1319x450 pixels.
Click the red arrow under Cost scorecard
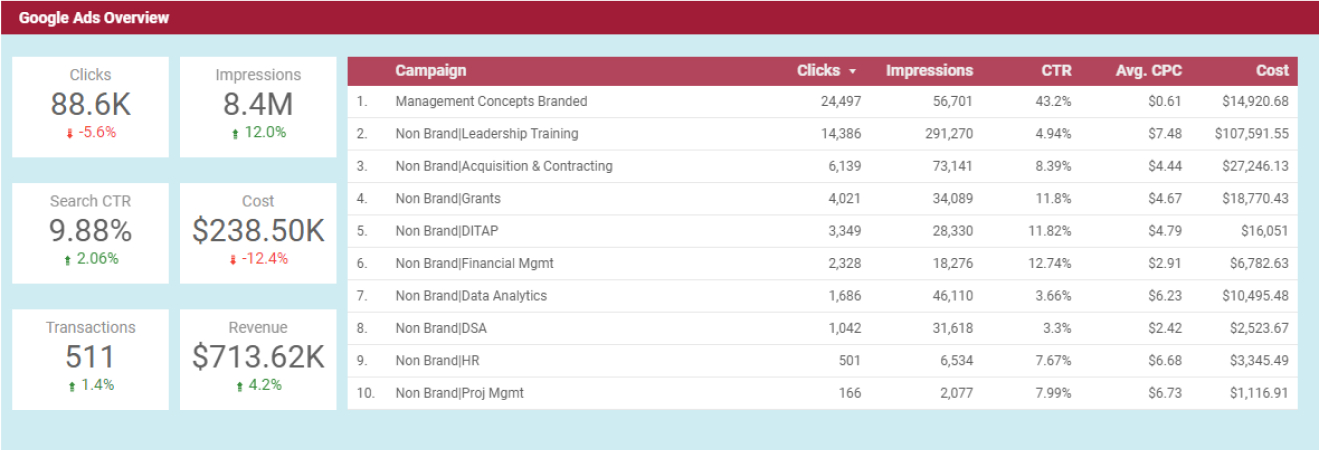click(233, 259)
